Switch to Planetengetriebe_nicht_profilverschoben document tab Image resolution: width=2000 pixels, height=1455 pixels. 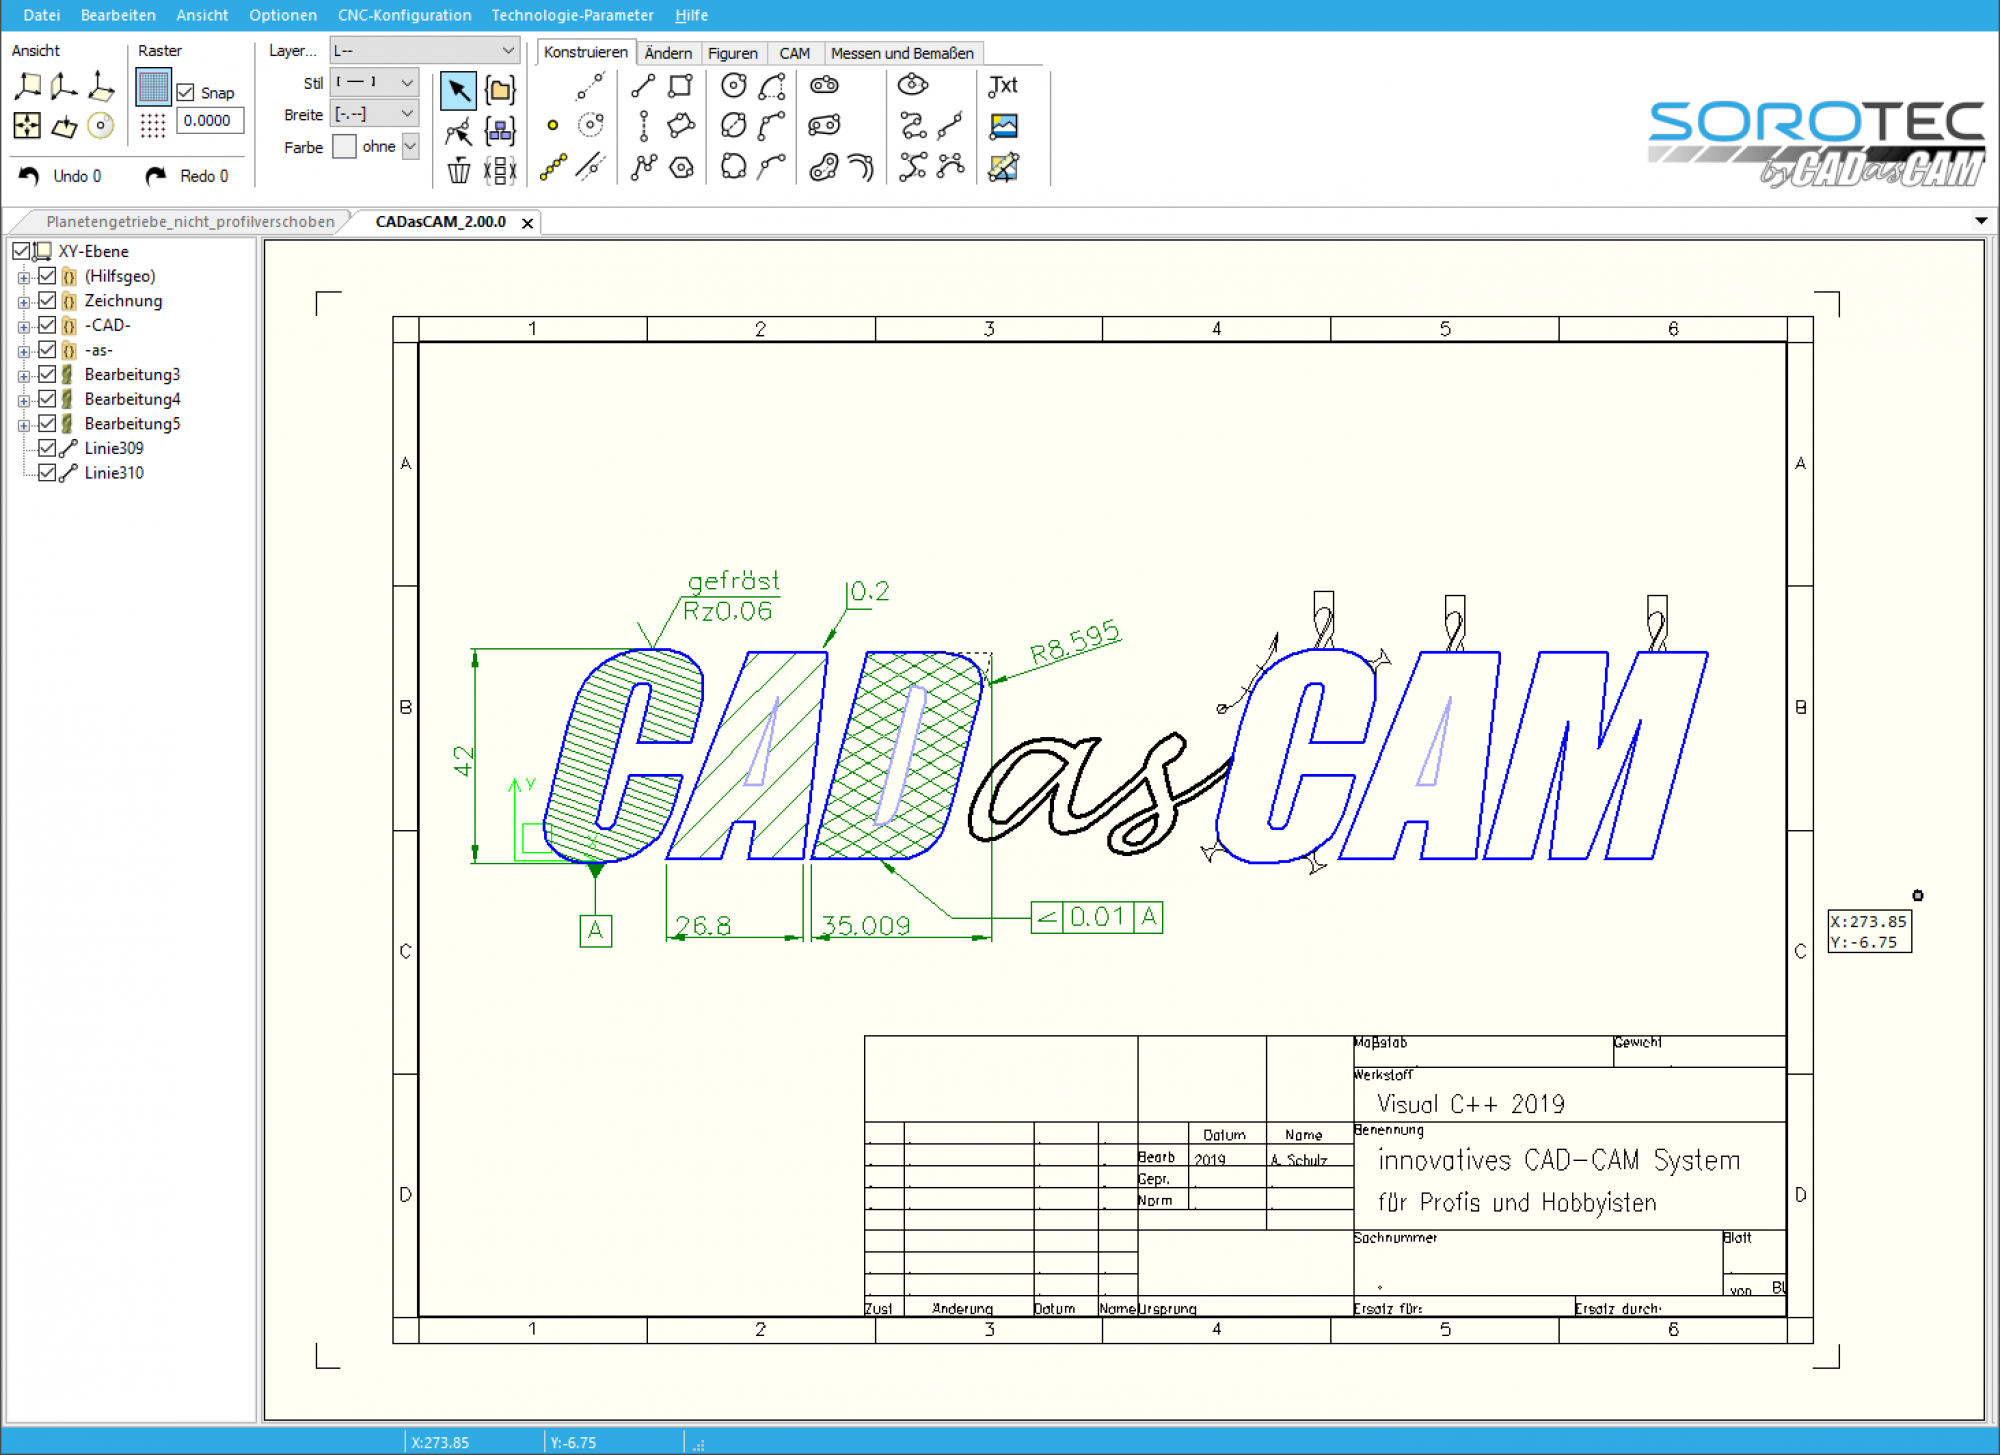click(190, 221)
